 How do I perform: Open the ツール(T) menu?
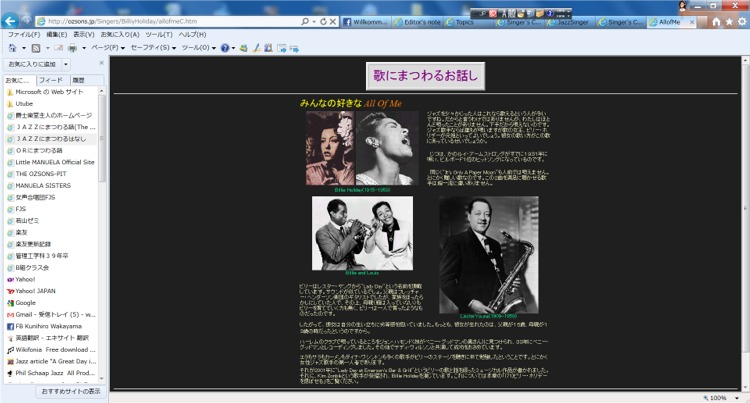[x=159, y=34]
